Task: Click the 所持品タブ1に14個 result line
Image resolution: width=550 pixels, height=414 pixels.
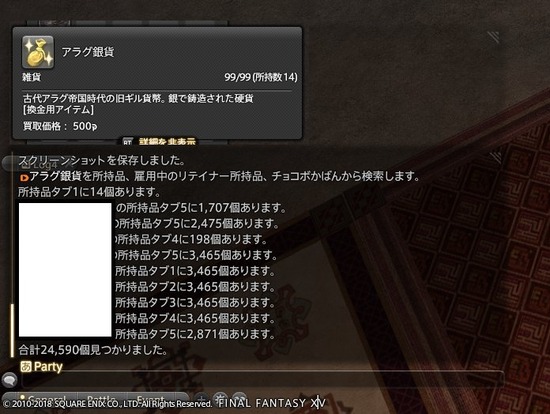Action: click(x=89, y=192)
